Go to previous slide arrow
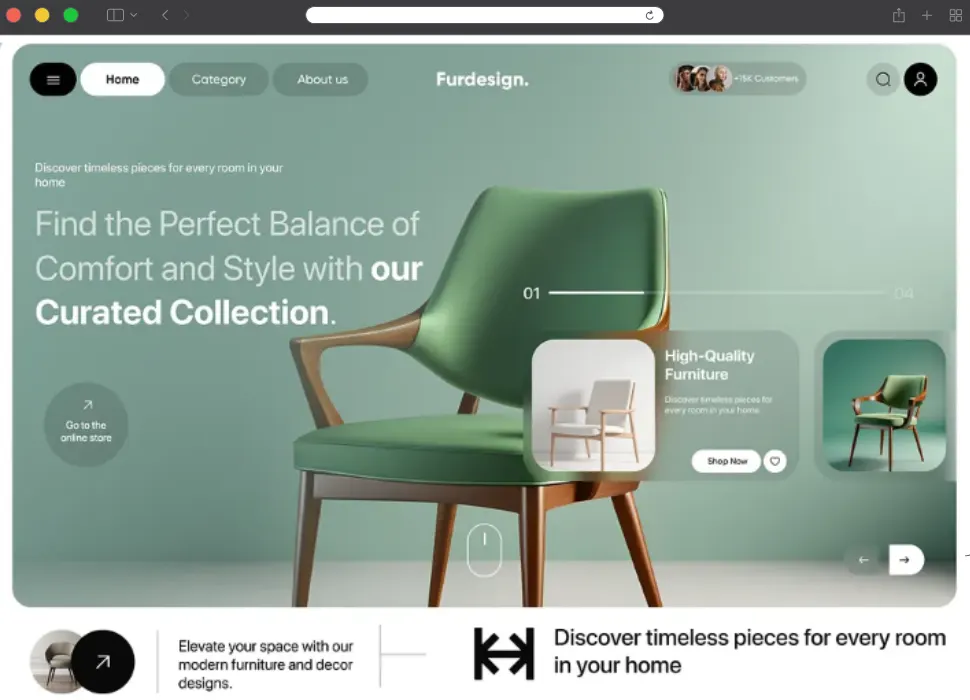Viewport: 970px width, 700px height. [x=864, y=560]
